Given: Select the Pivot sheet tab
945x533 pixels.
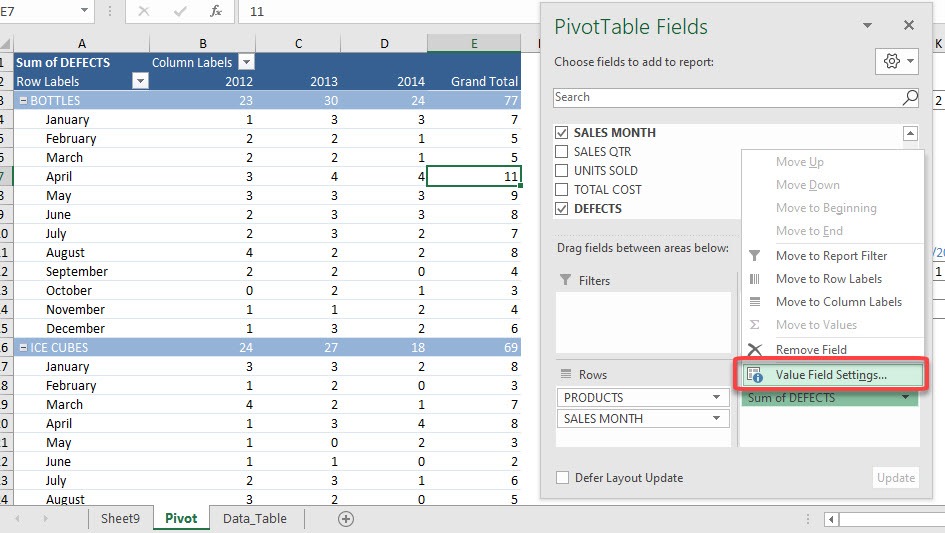Looking at the screenshot, I should coord(181,519).
